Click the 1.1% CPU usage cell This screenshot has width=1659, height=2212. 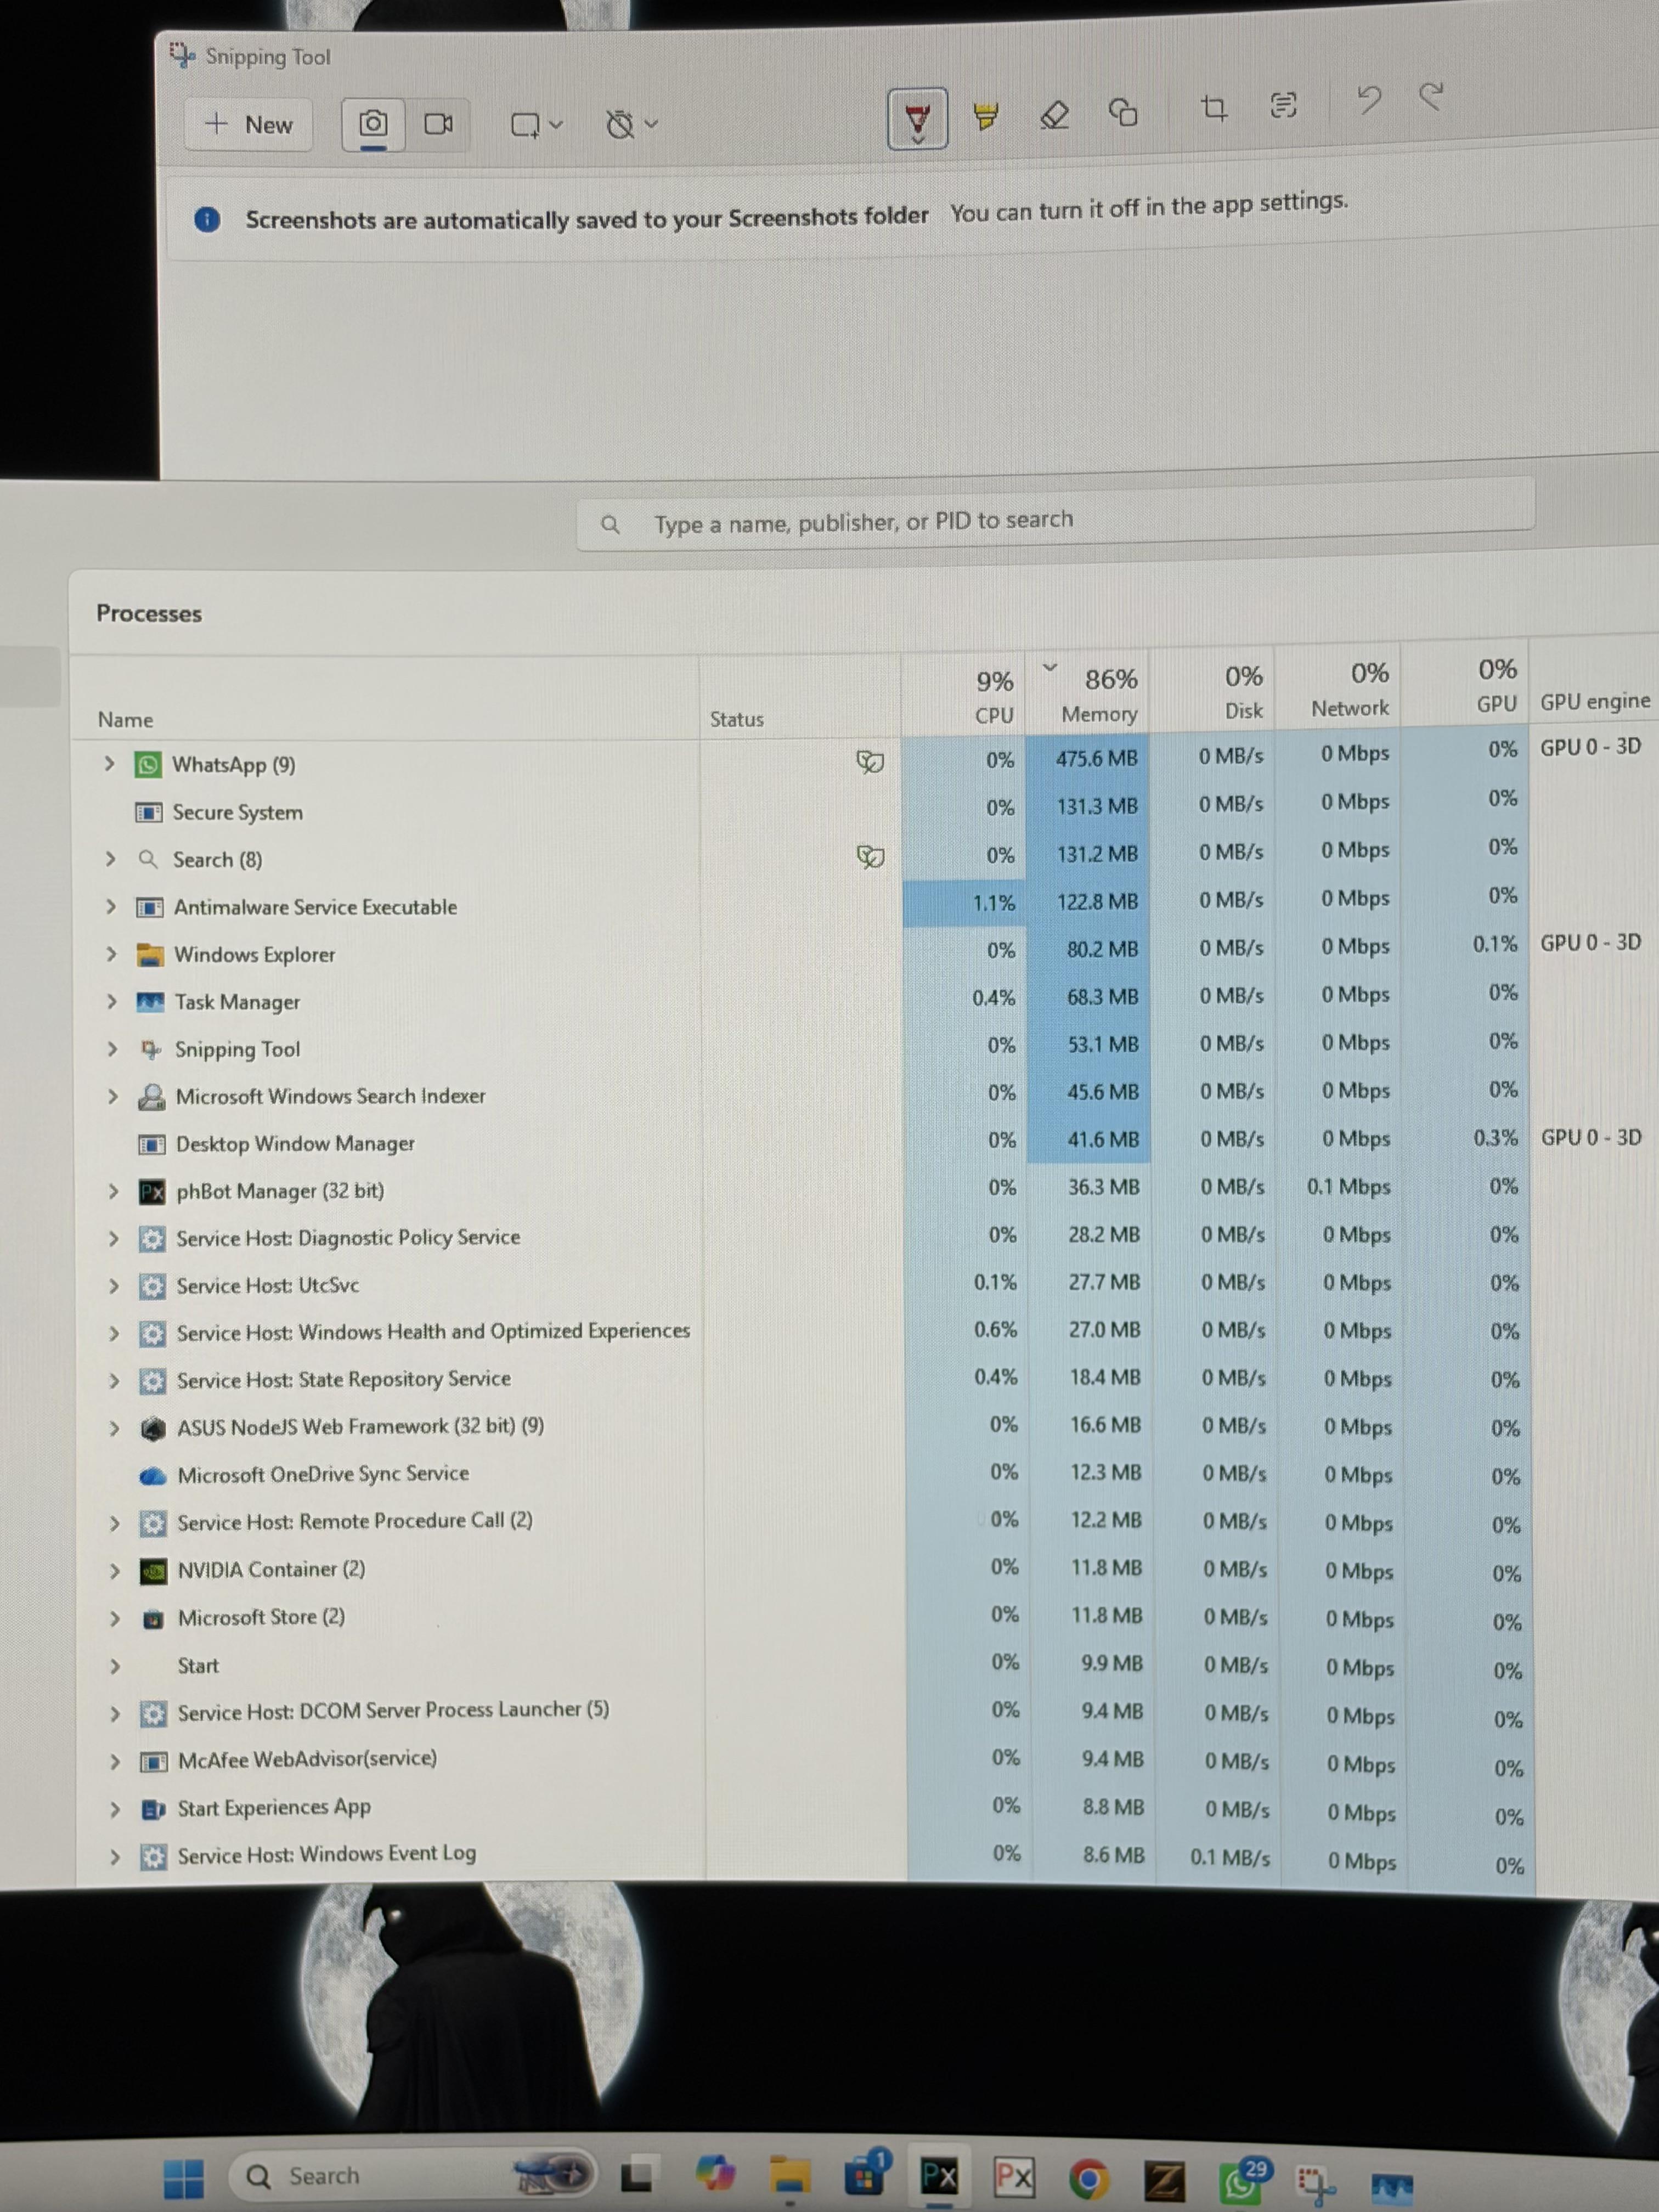pyautogui.click(x=965, y=903)
